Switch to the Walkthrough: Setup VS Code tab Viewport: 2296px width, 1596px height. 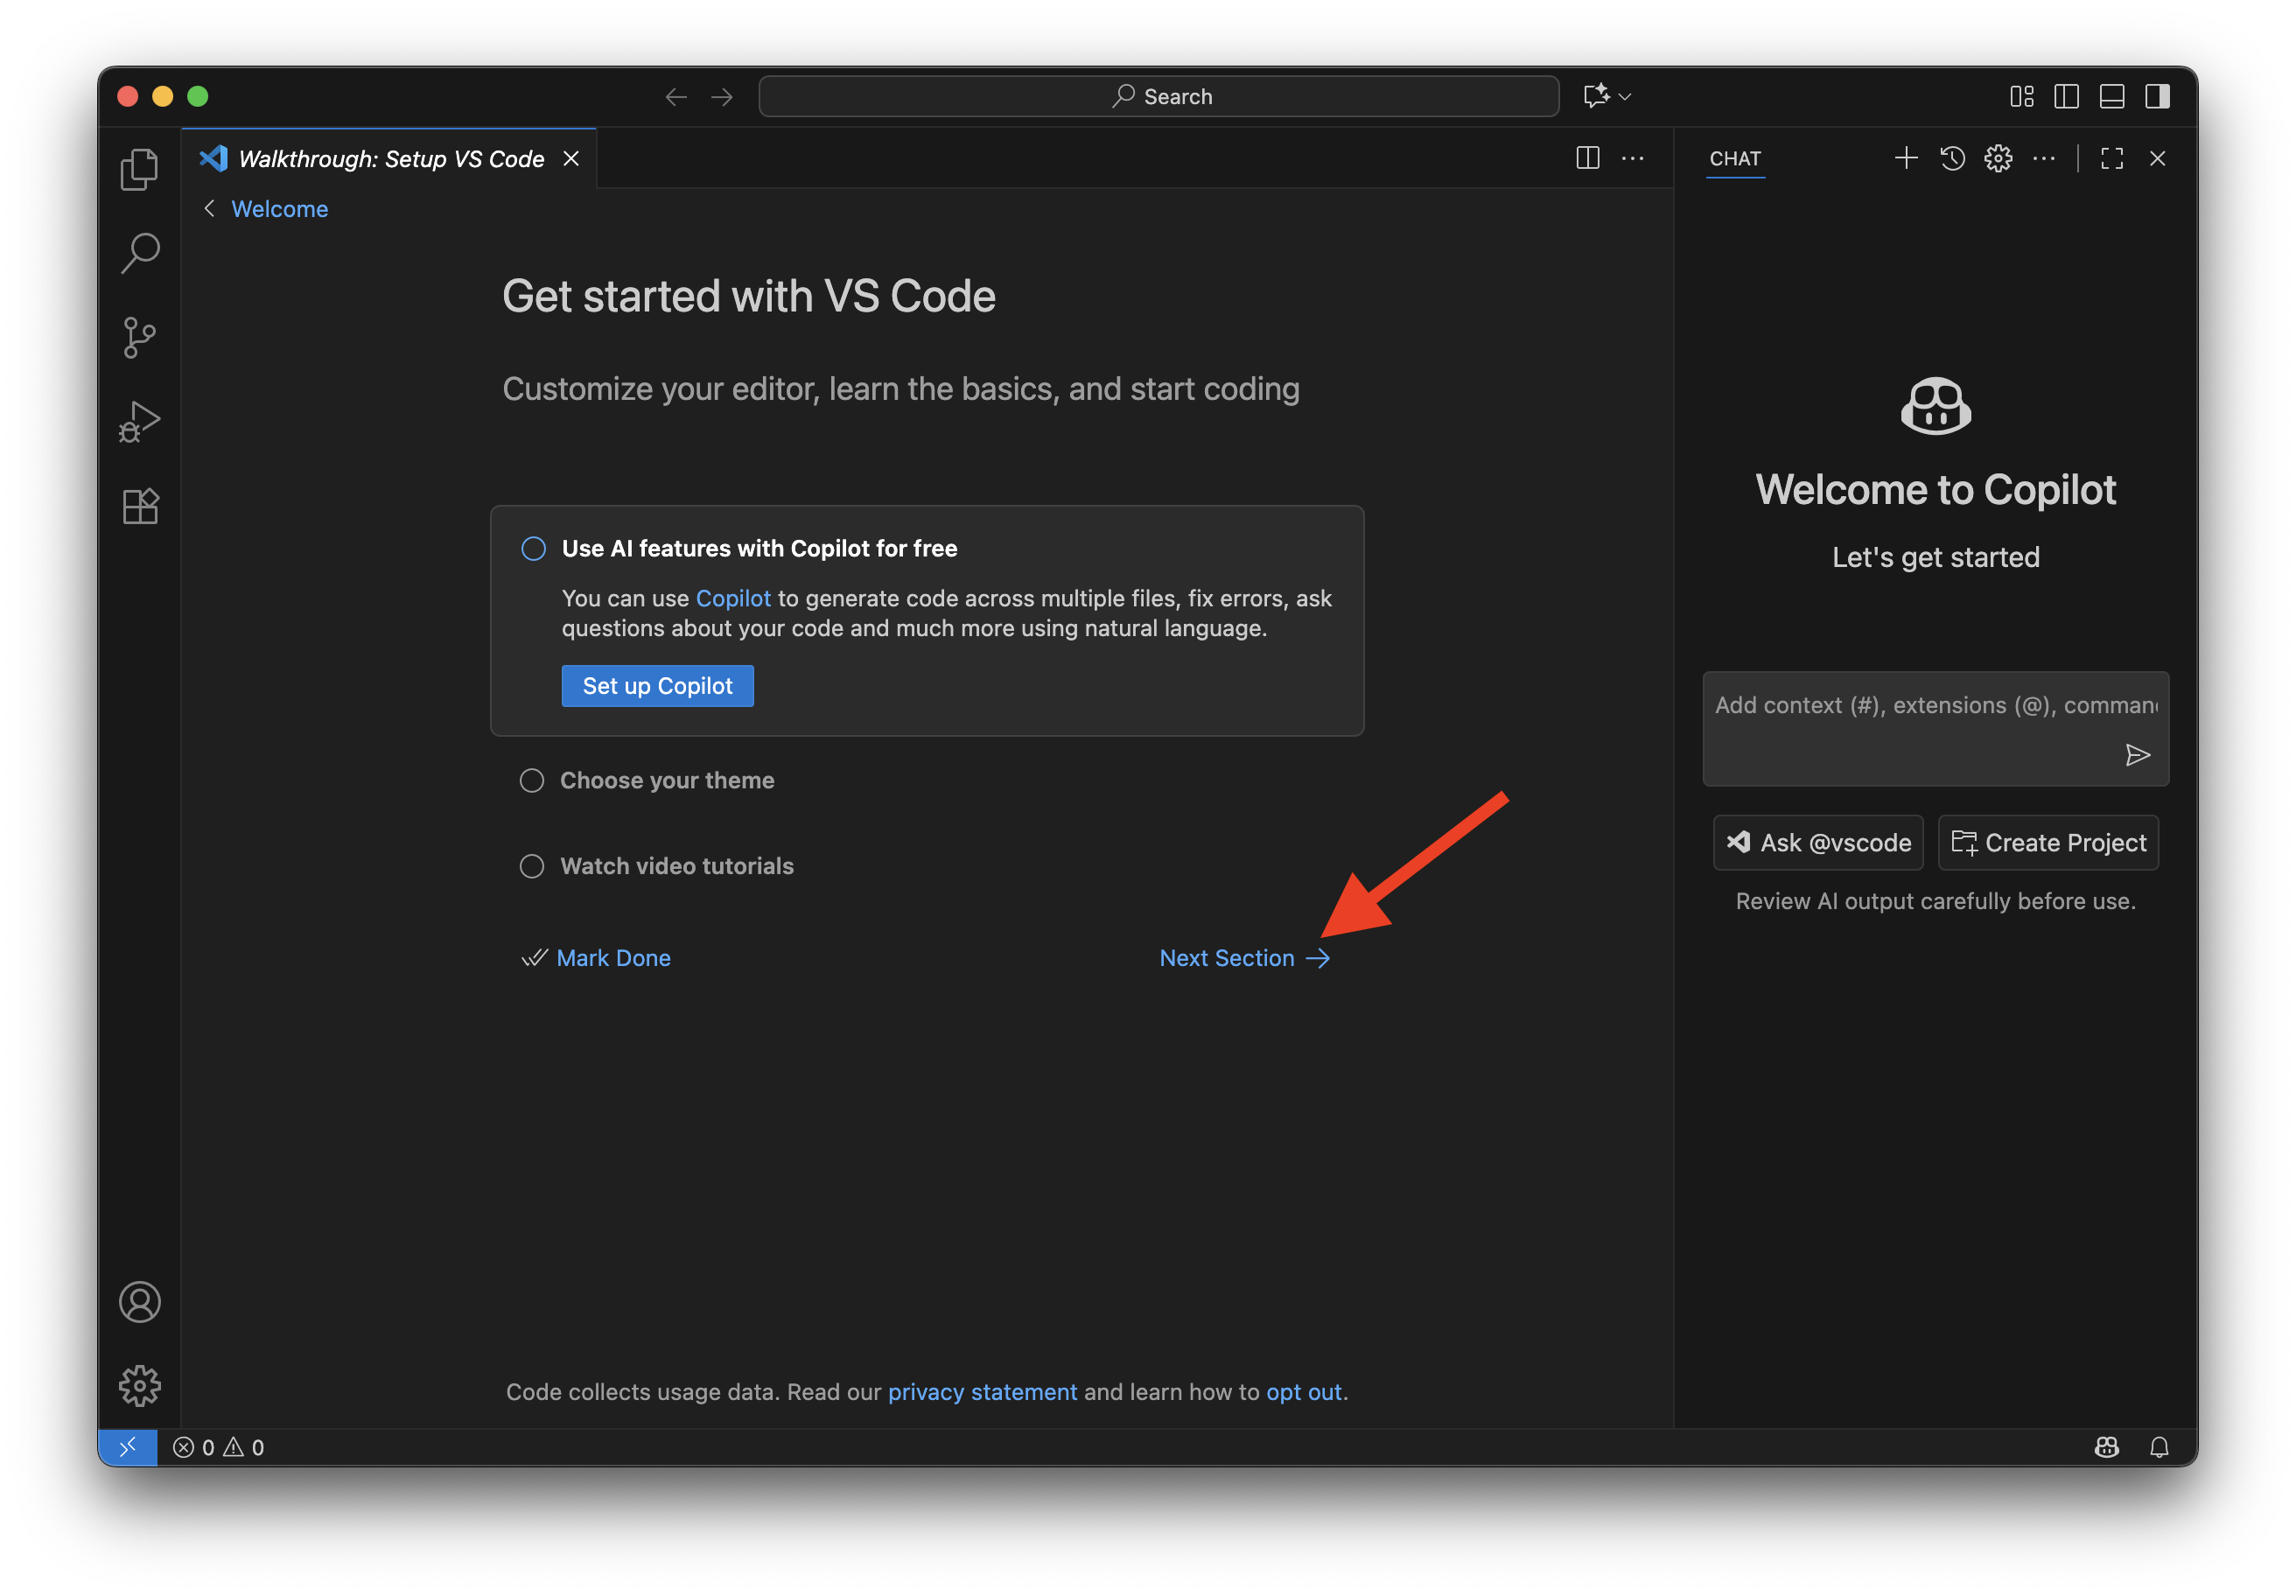point(390,158)
